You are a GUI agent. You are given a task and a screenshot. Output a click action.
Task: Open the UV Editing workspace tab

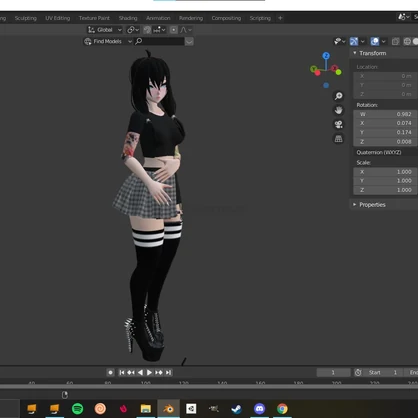click(58, 18)
